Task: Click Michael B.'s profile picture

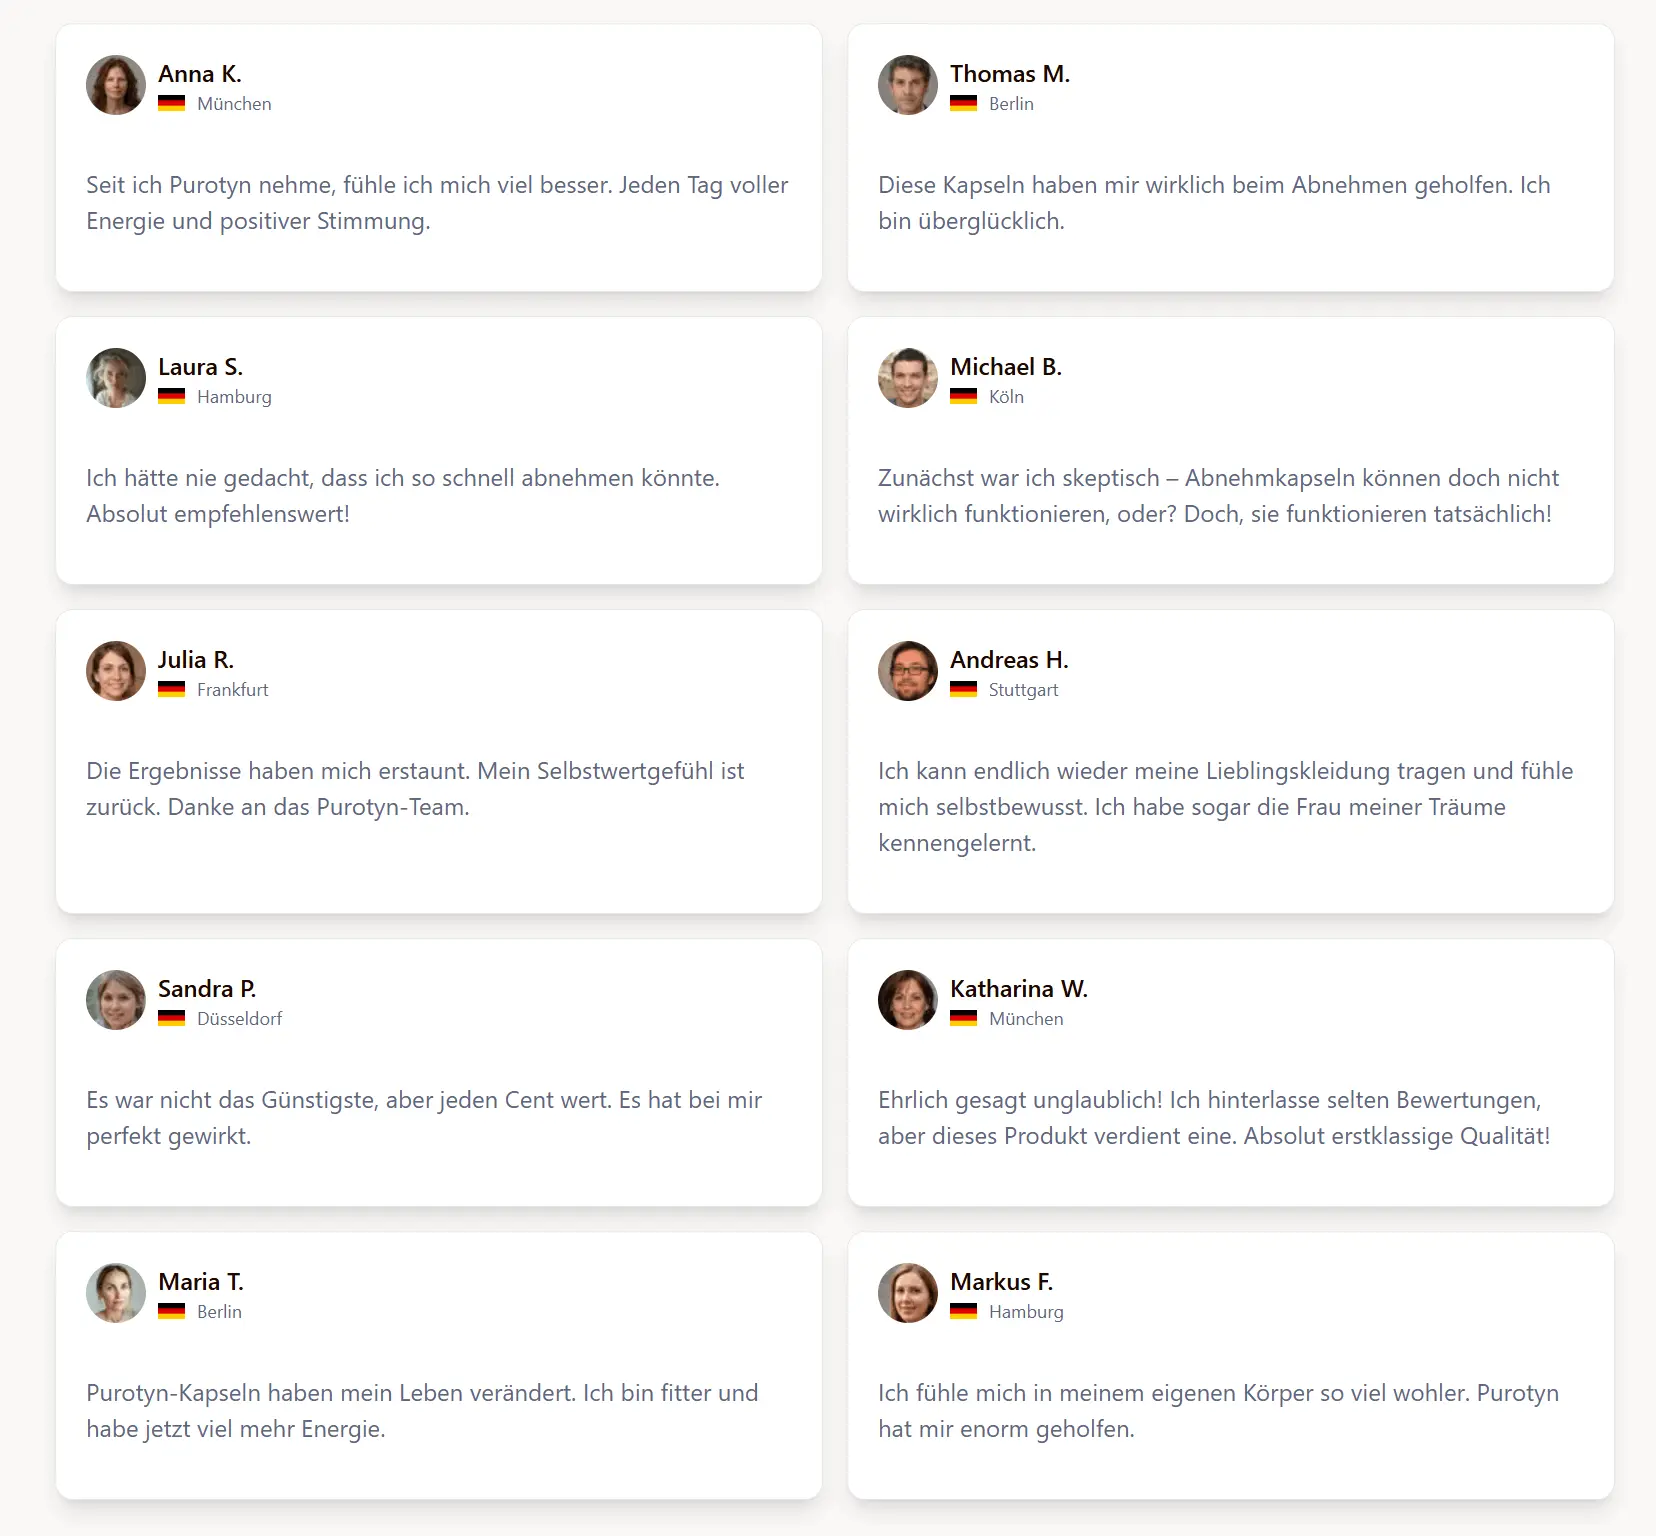Action: [908, 378]
